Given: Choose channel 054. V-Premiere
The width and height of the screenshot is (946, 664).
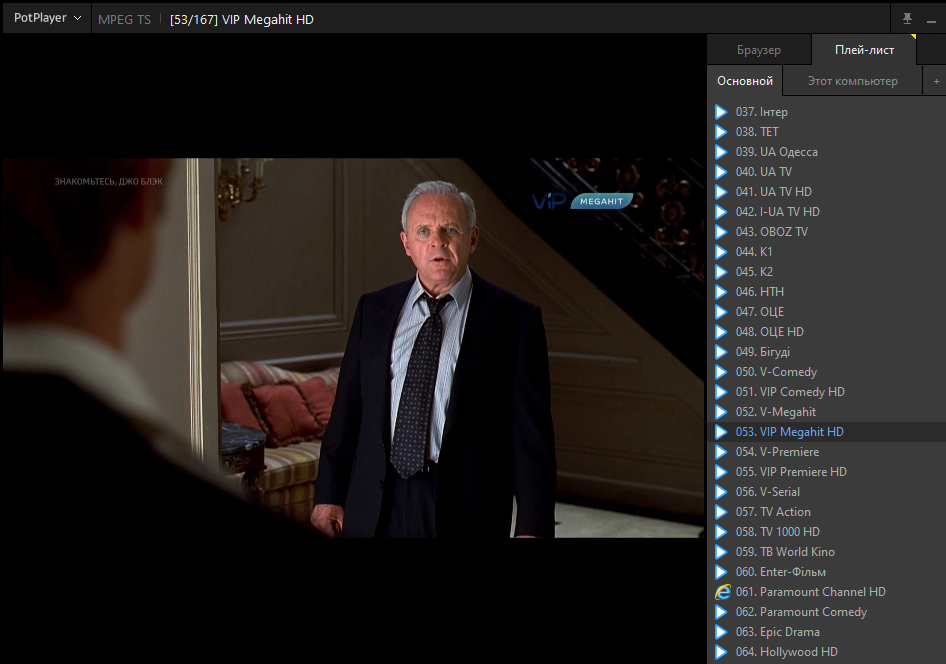Looking at the screenshot, I should 827,452.
